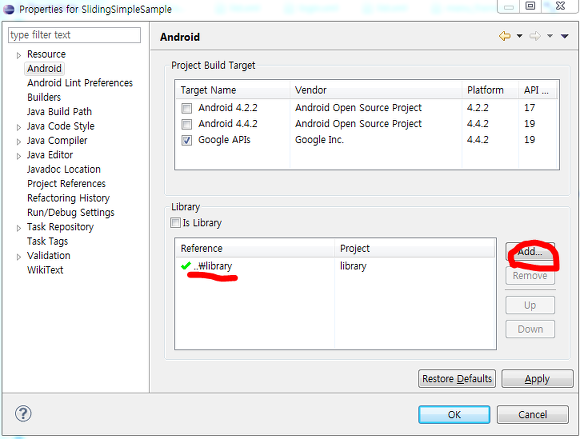Click the help question mark icon

click(23, 413)
